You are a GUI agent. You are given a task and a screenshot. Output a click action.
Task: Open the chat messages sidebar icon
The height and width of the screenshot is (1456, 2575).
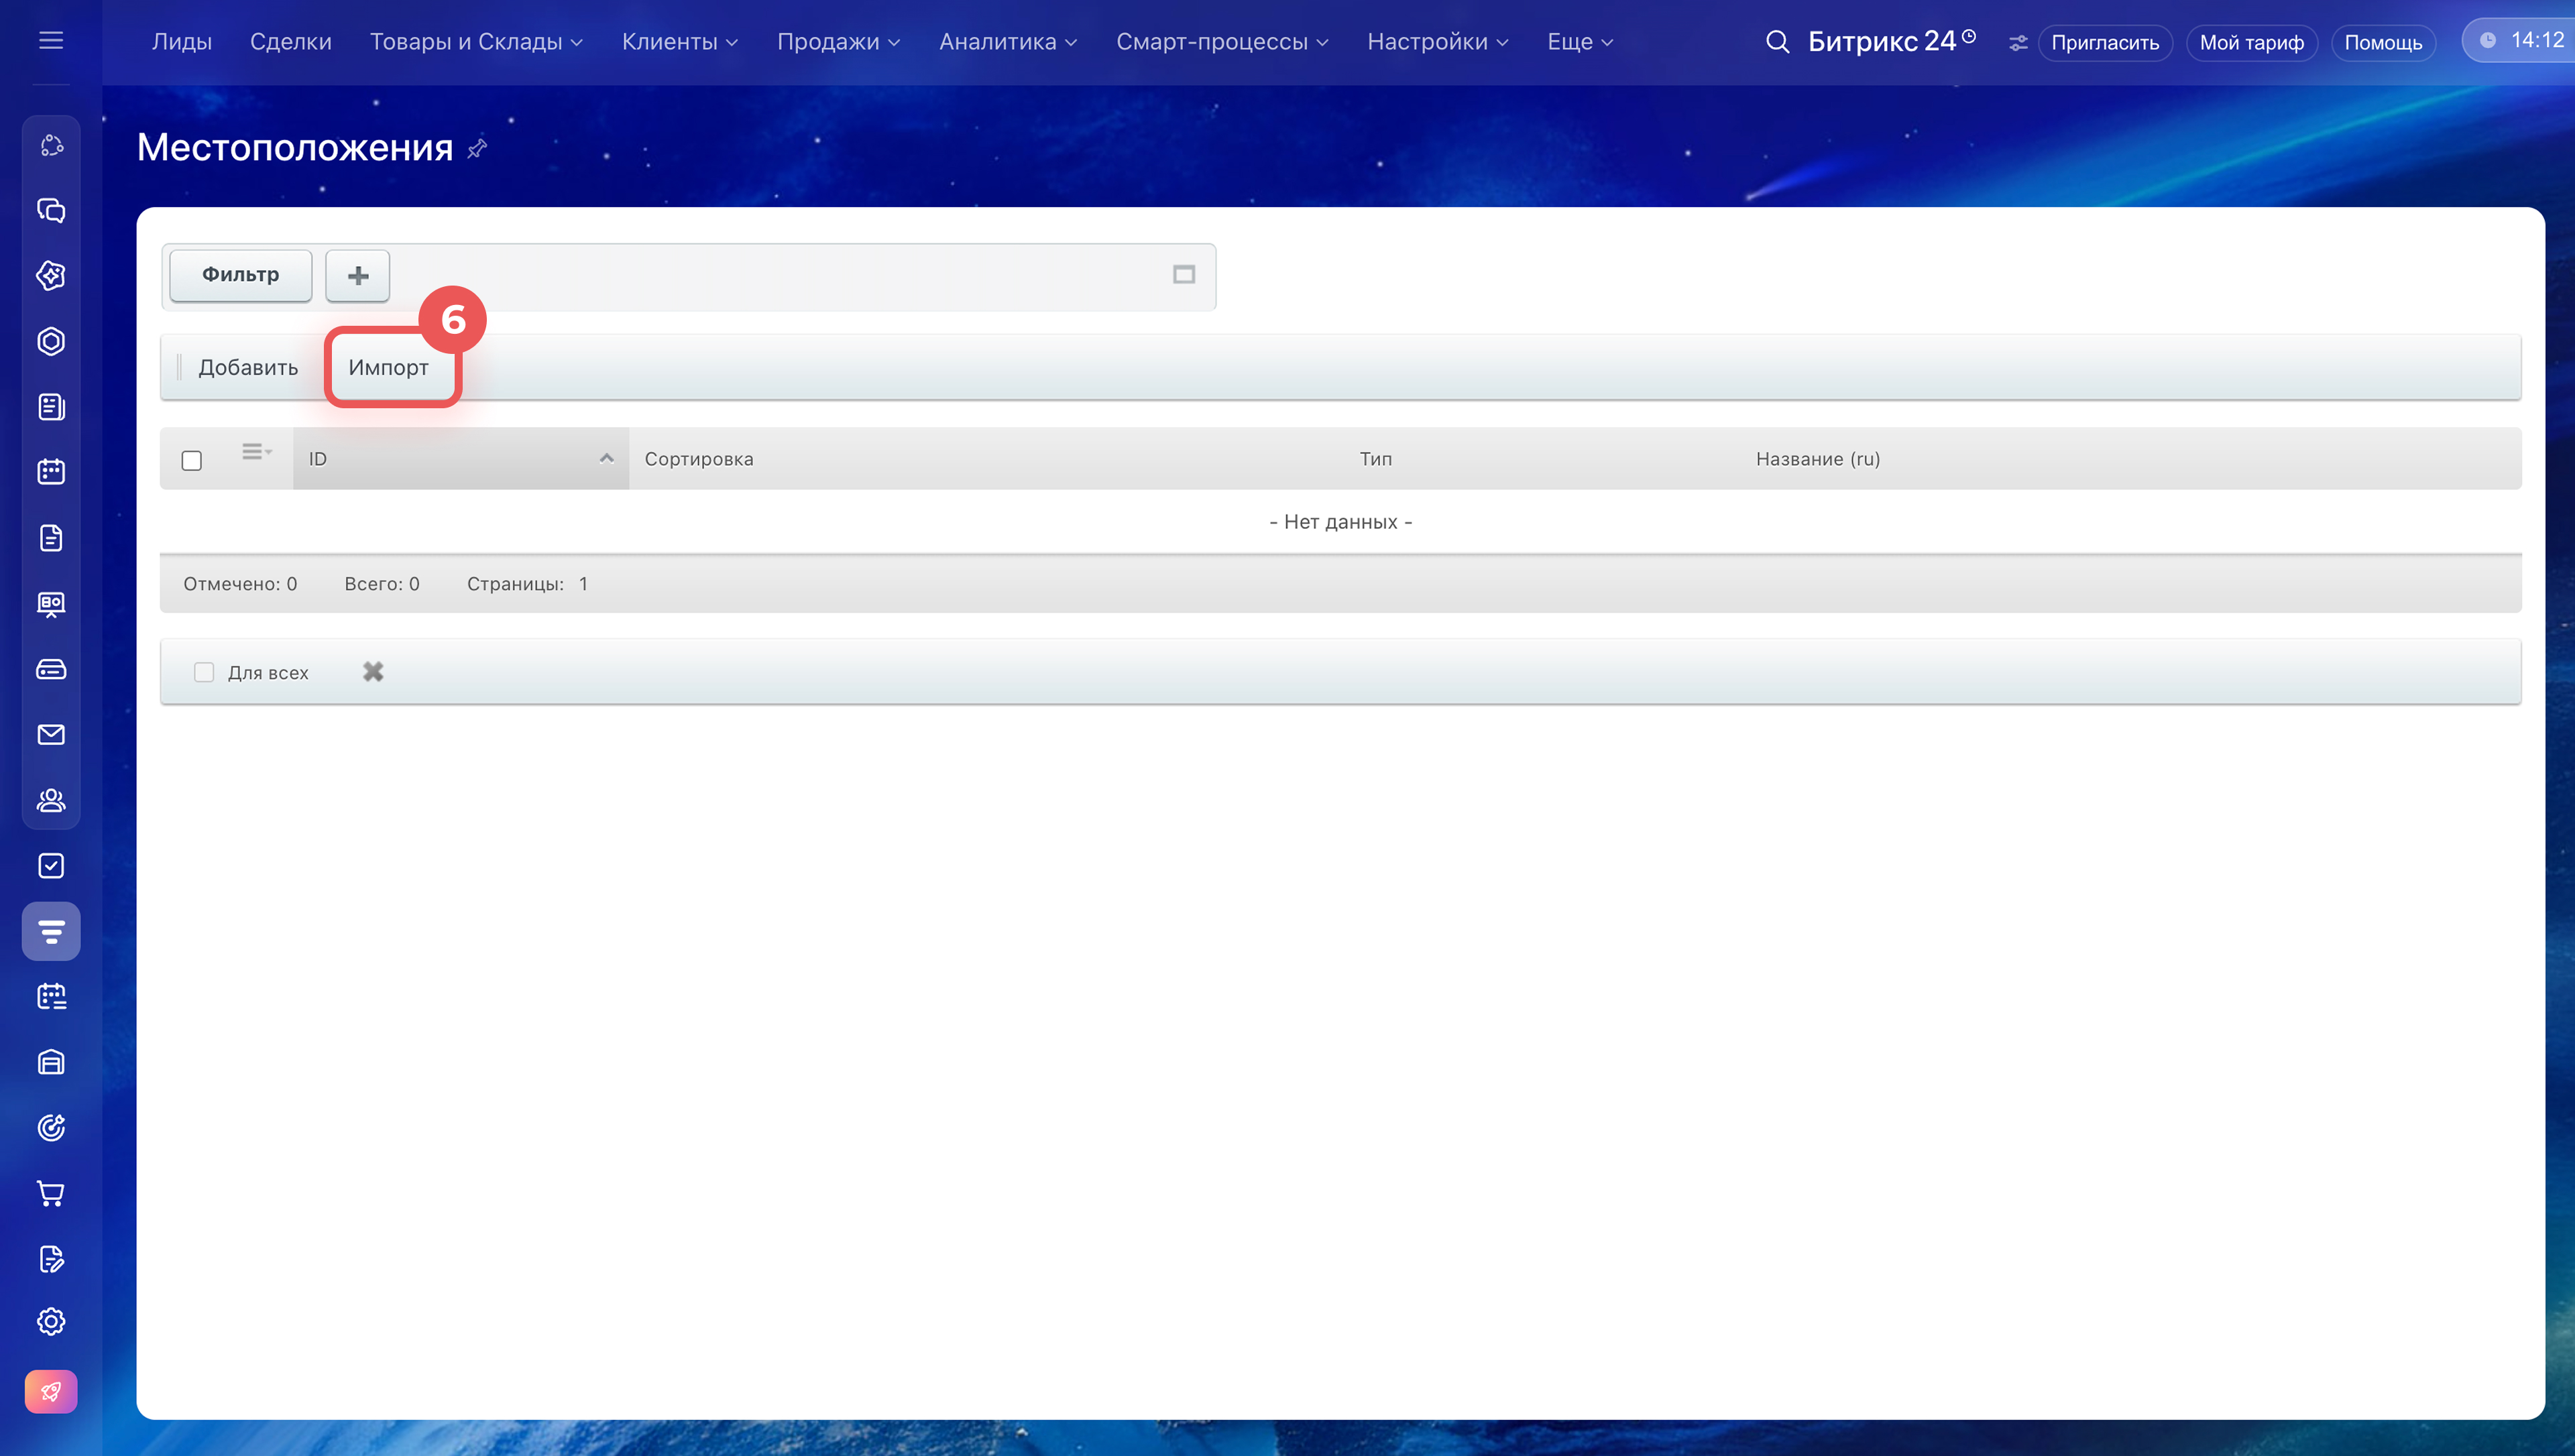[x=51, y=211]
